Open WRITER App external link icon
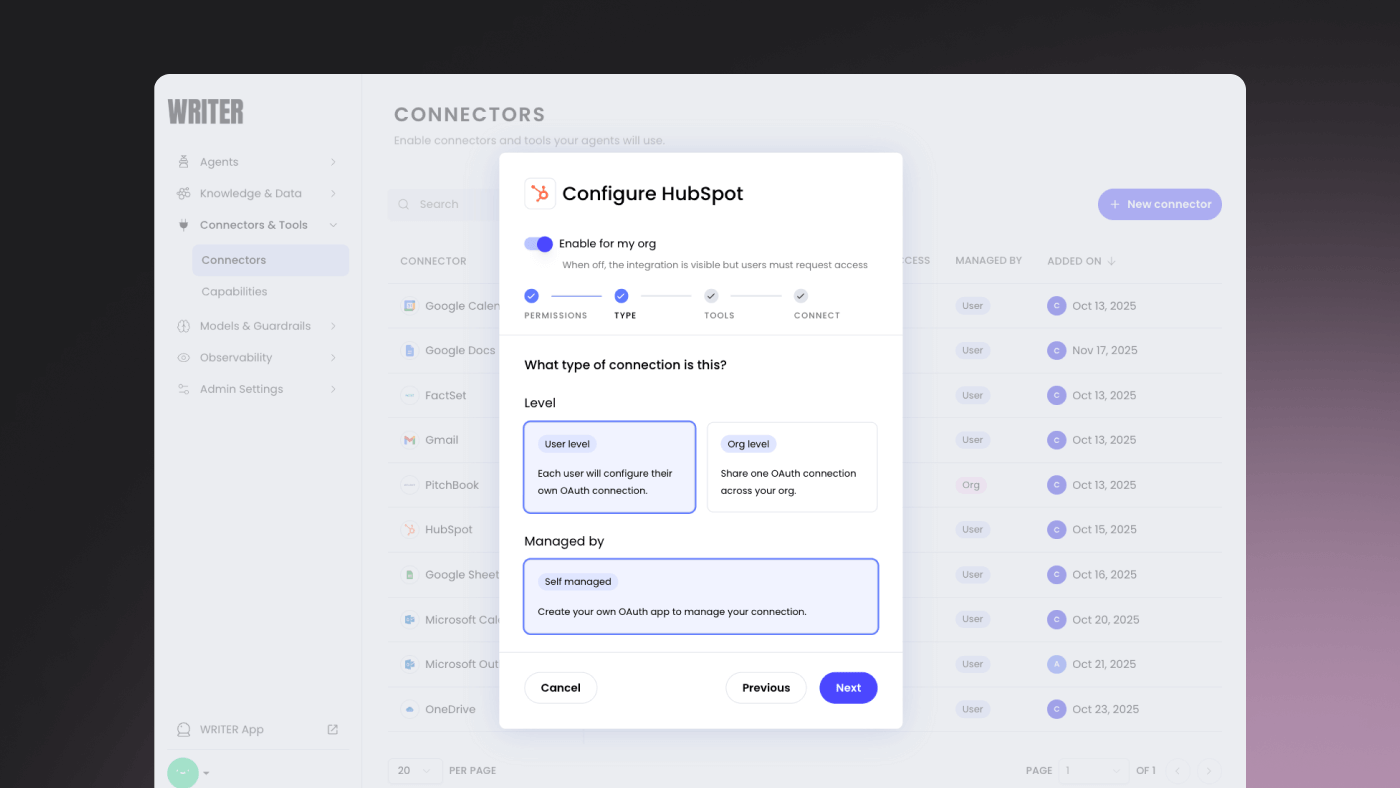Screen dimensions: 1400x788 click(x=333, y=730)
